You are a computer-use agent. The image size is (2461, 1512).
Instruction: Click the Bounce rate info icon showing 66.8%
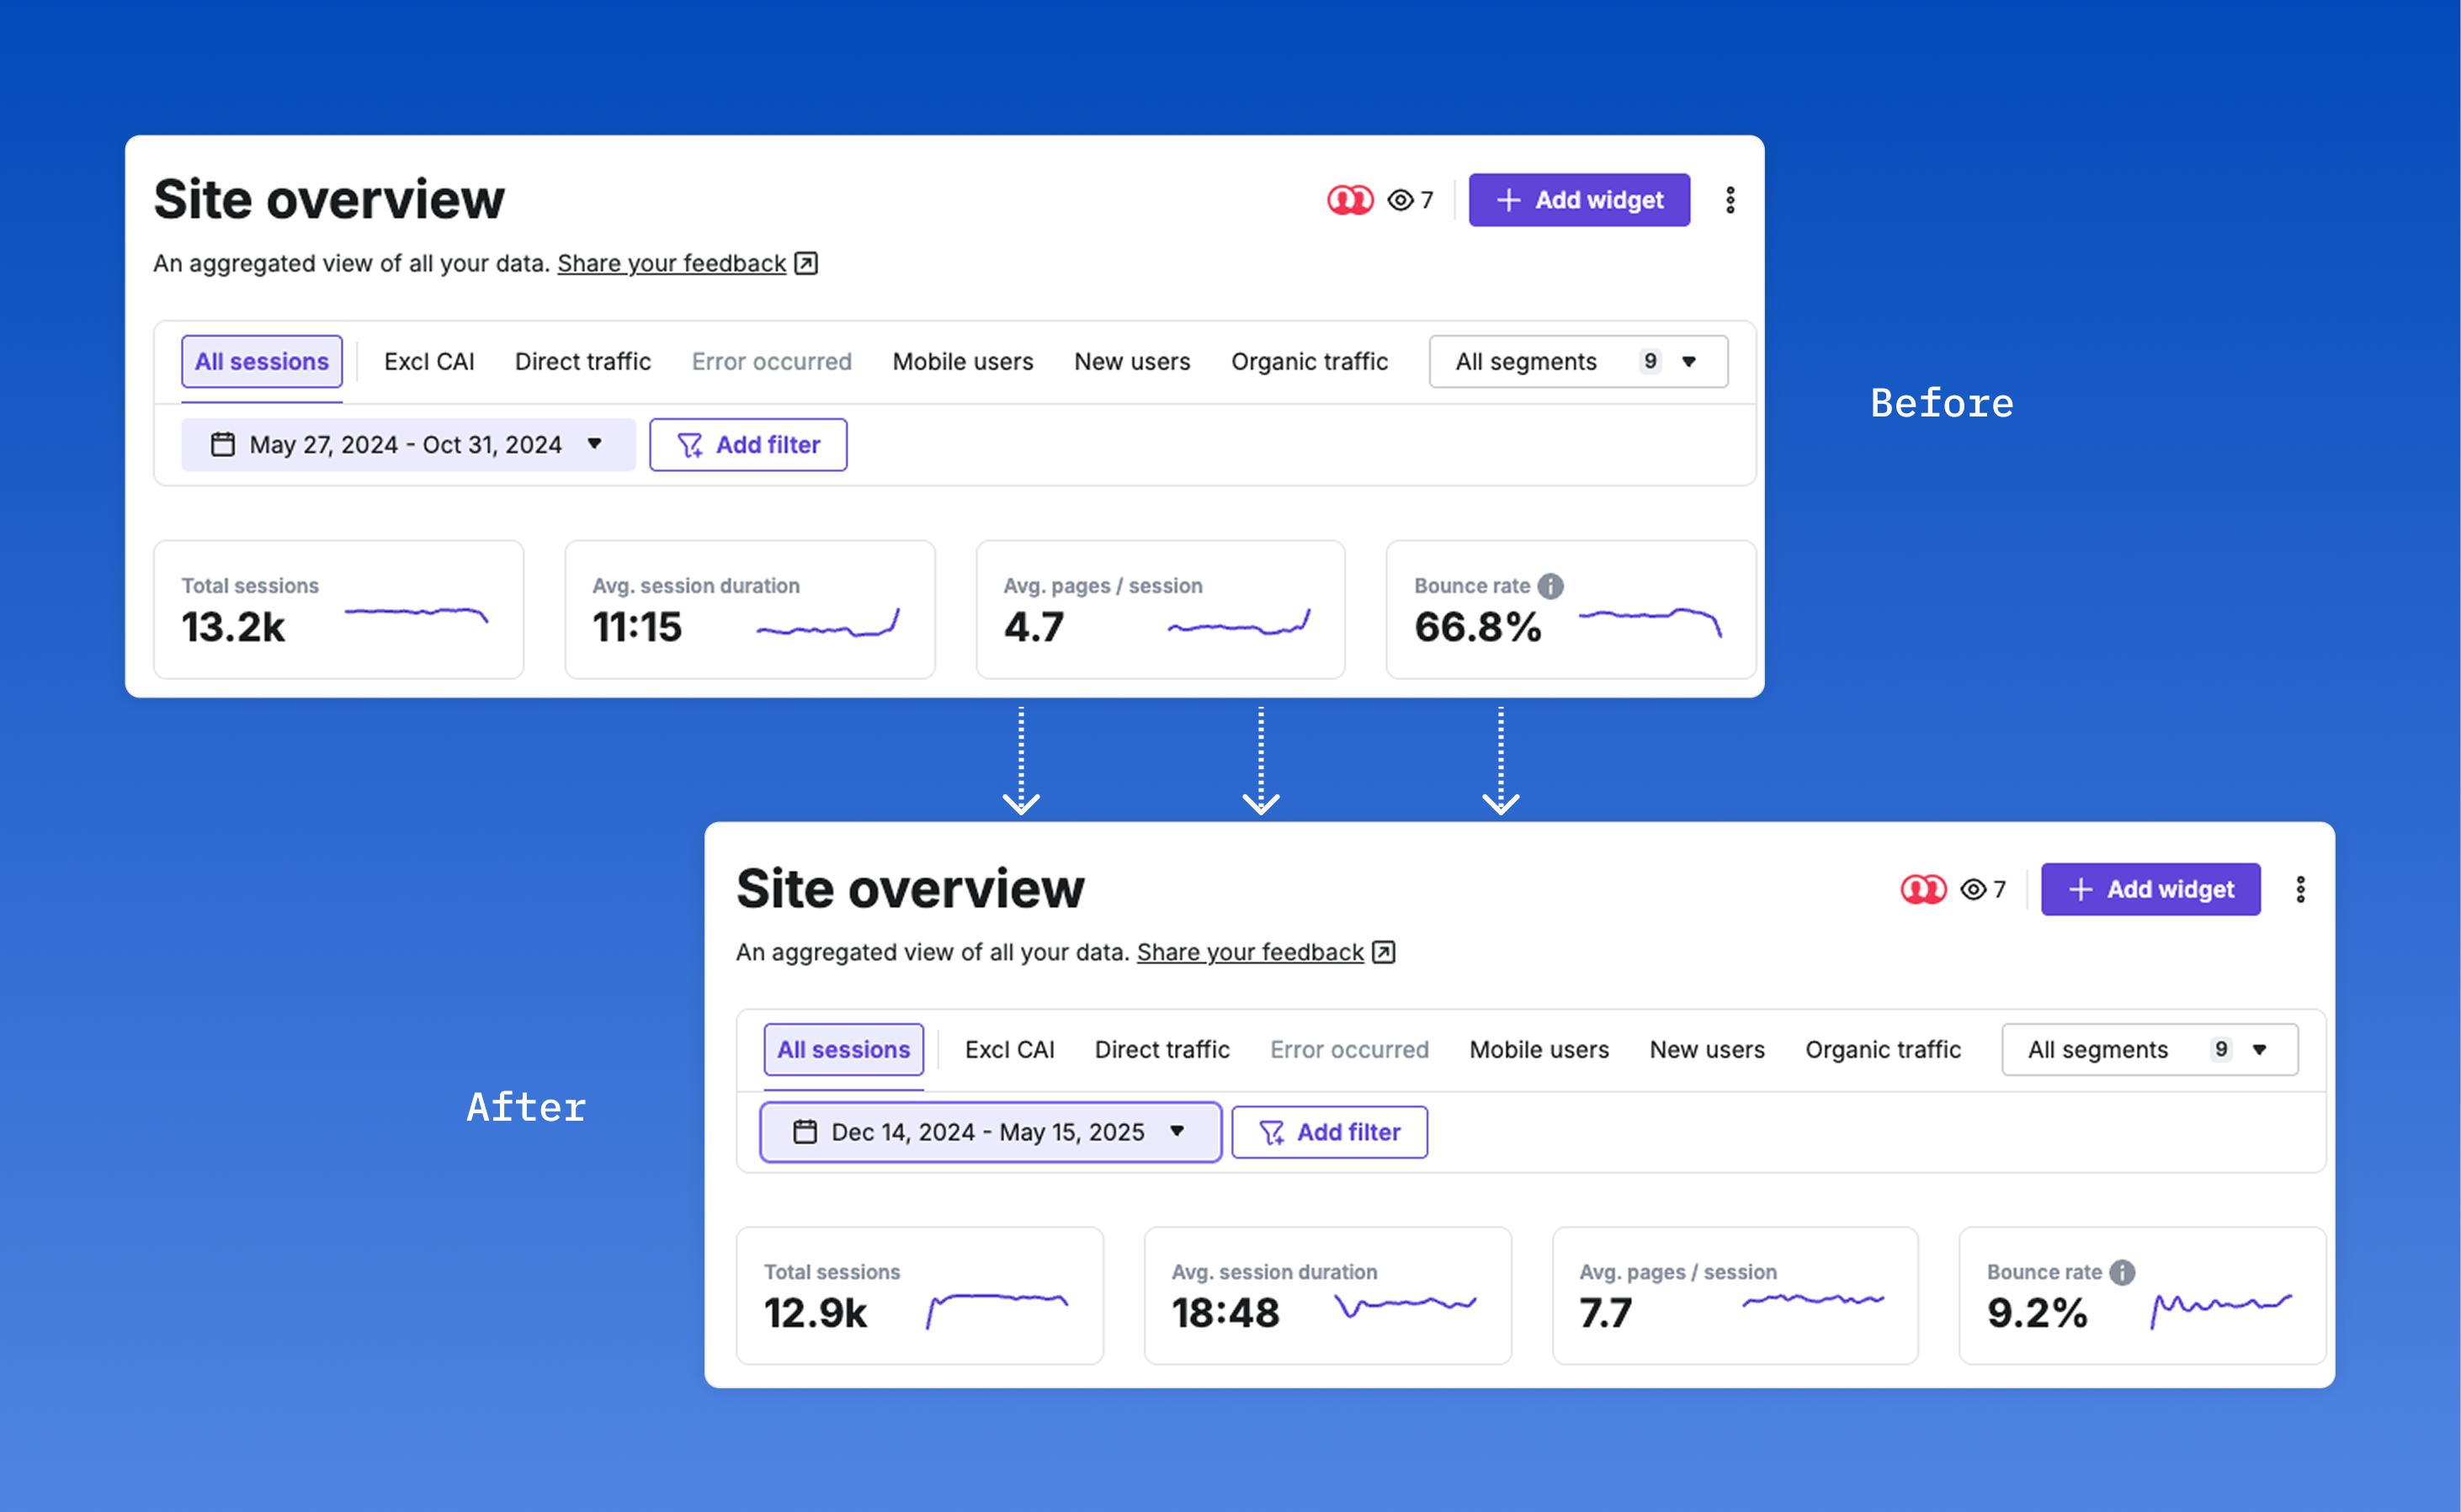tap(1550, 586)
